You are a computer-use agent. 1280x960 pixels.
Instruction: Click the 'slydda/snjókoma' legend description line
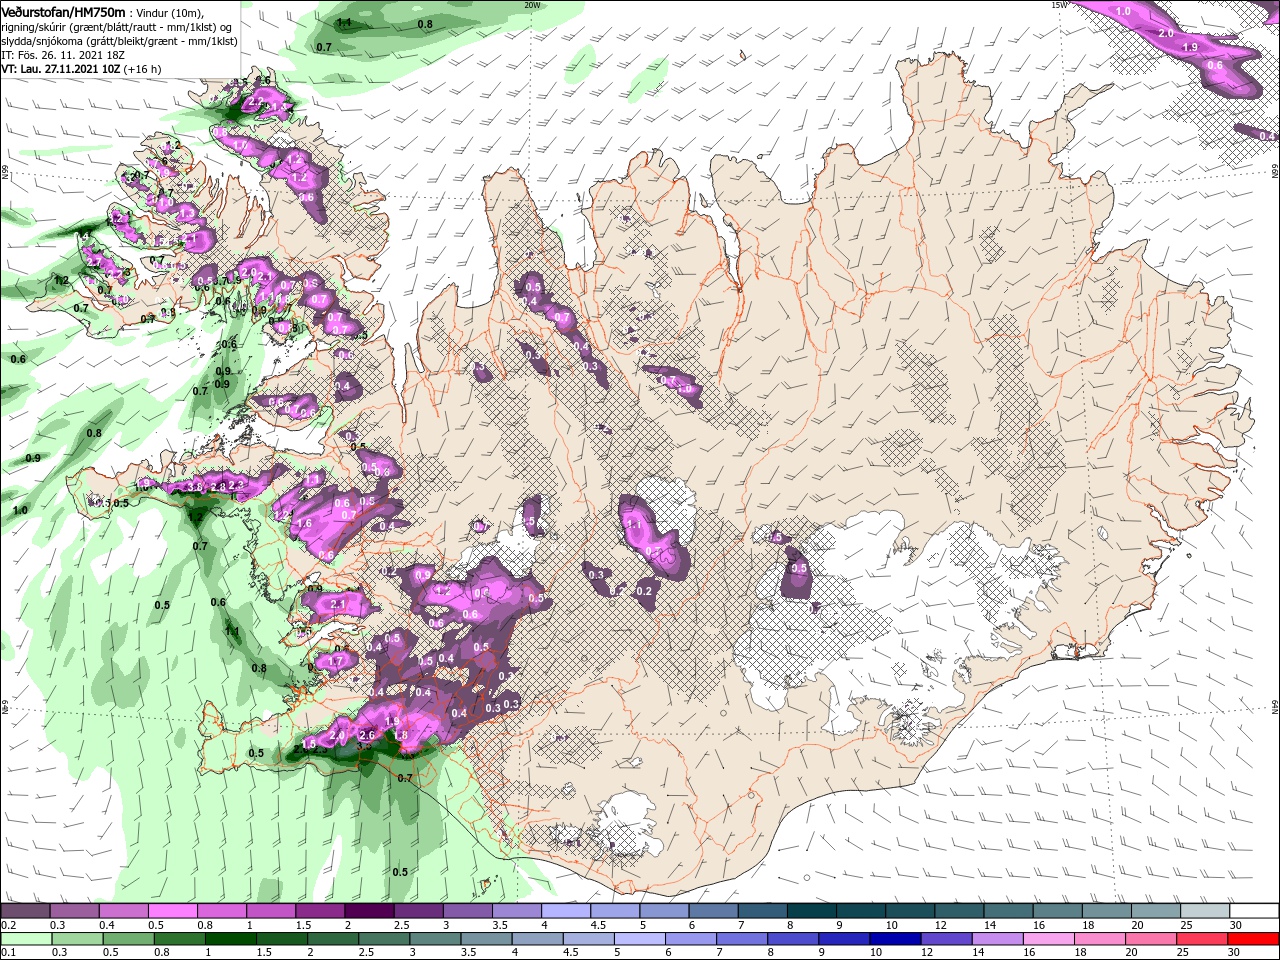coord(118,41)
